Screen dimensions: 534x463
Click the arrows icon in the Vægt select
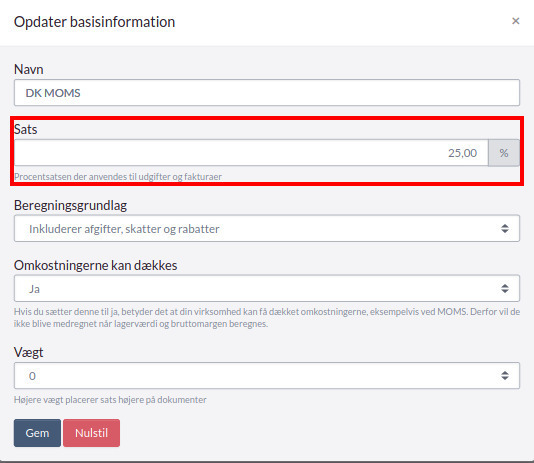pos(505,376)
